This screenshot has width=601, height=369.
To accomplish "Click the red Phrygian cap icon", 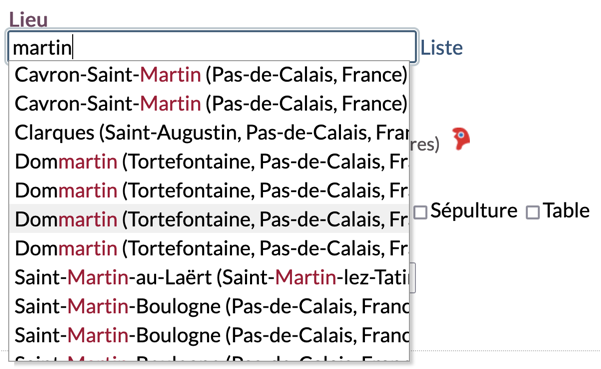I will [x=461, y=138].
